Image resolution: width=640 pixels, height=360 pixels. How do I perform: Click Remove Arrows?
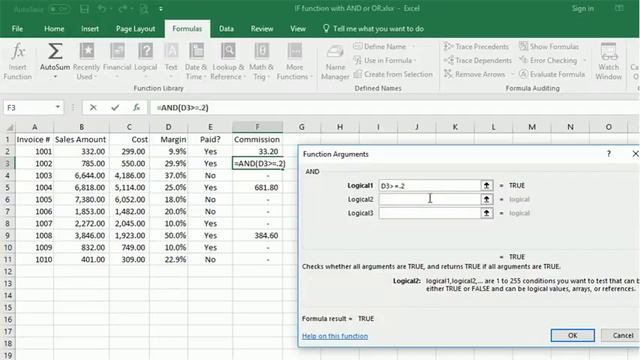tap(474, 74)
